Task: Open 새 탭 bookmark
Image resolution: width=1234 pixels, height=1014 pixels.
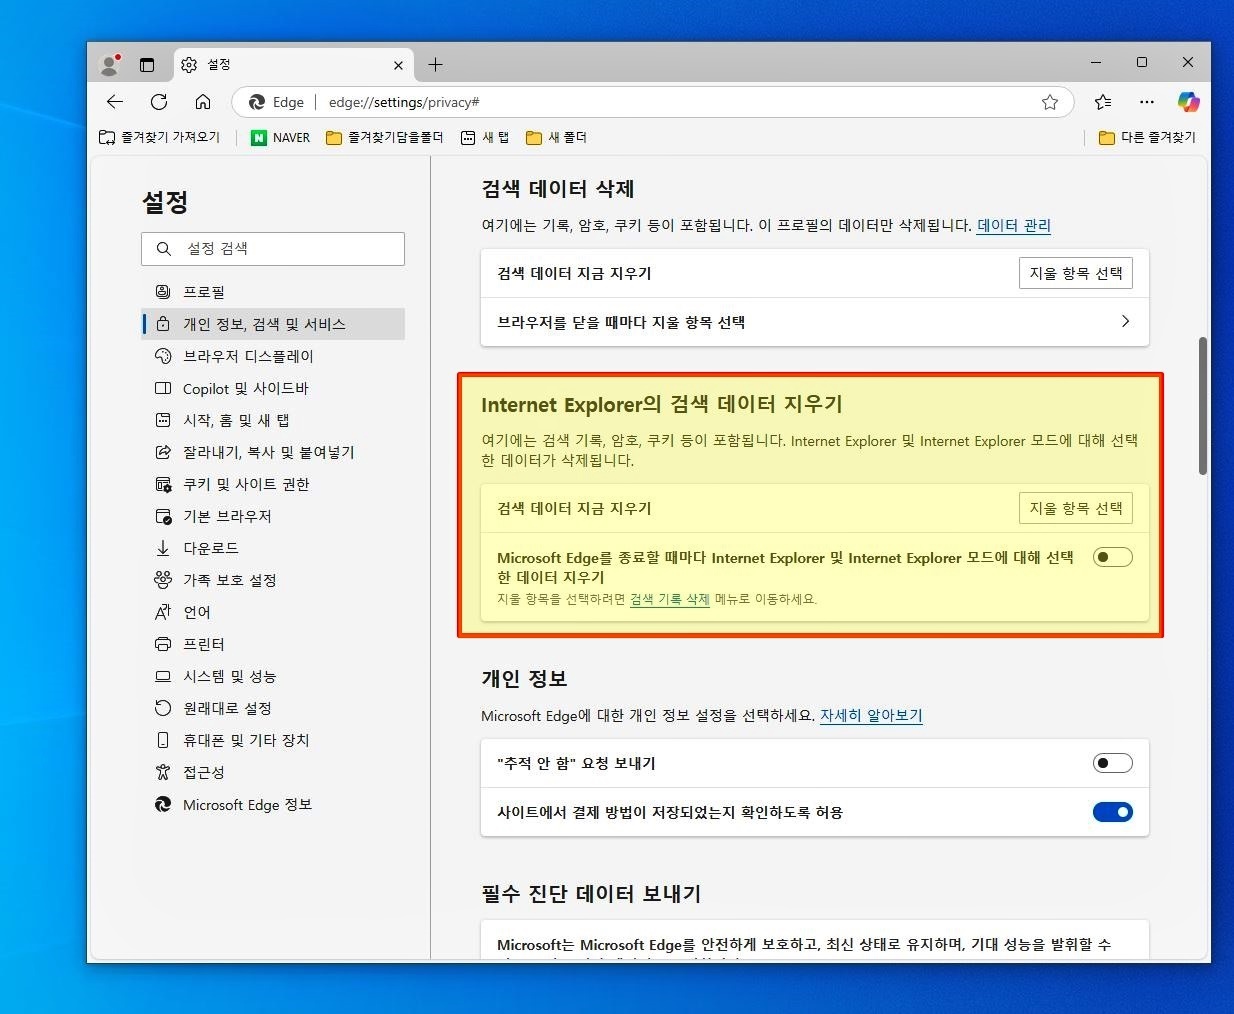Action: tap(485, 137)
